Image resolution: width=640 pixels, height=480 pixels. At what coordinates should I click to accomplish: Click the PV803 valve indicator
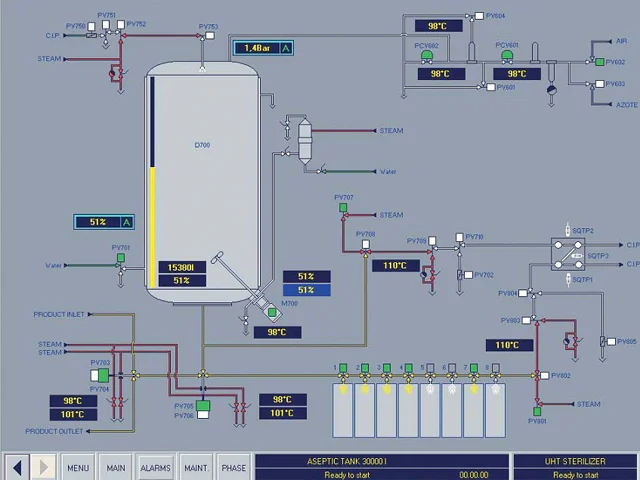[x=526, y=320]
